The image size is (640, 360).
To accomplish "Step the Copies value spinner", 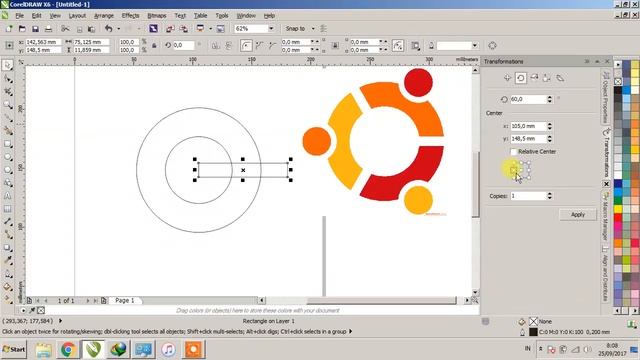I will click(550, 196).
